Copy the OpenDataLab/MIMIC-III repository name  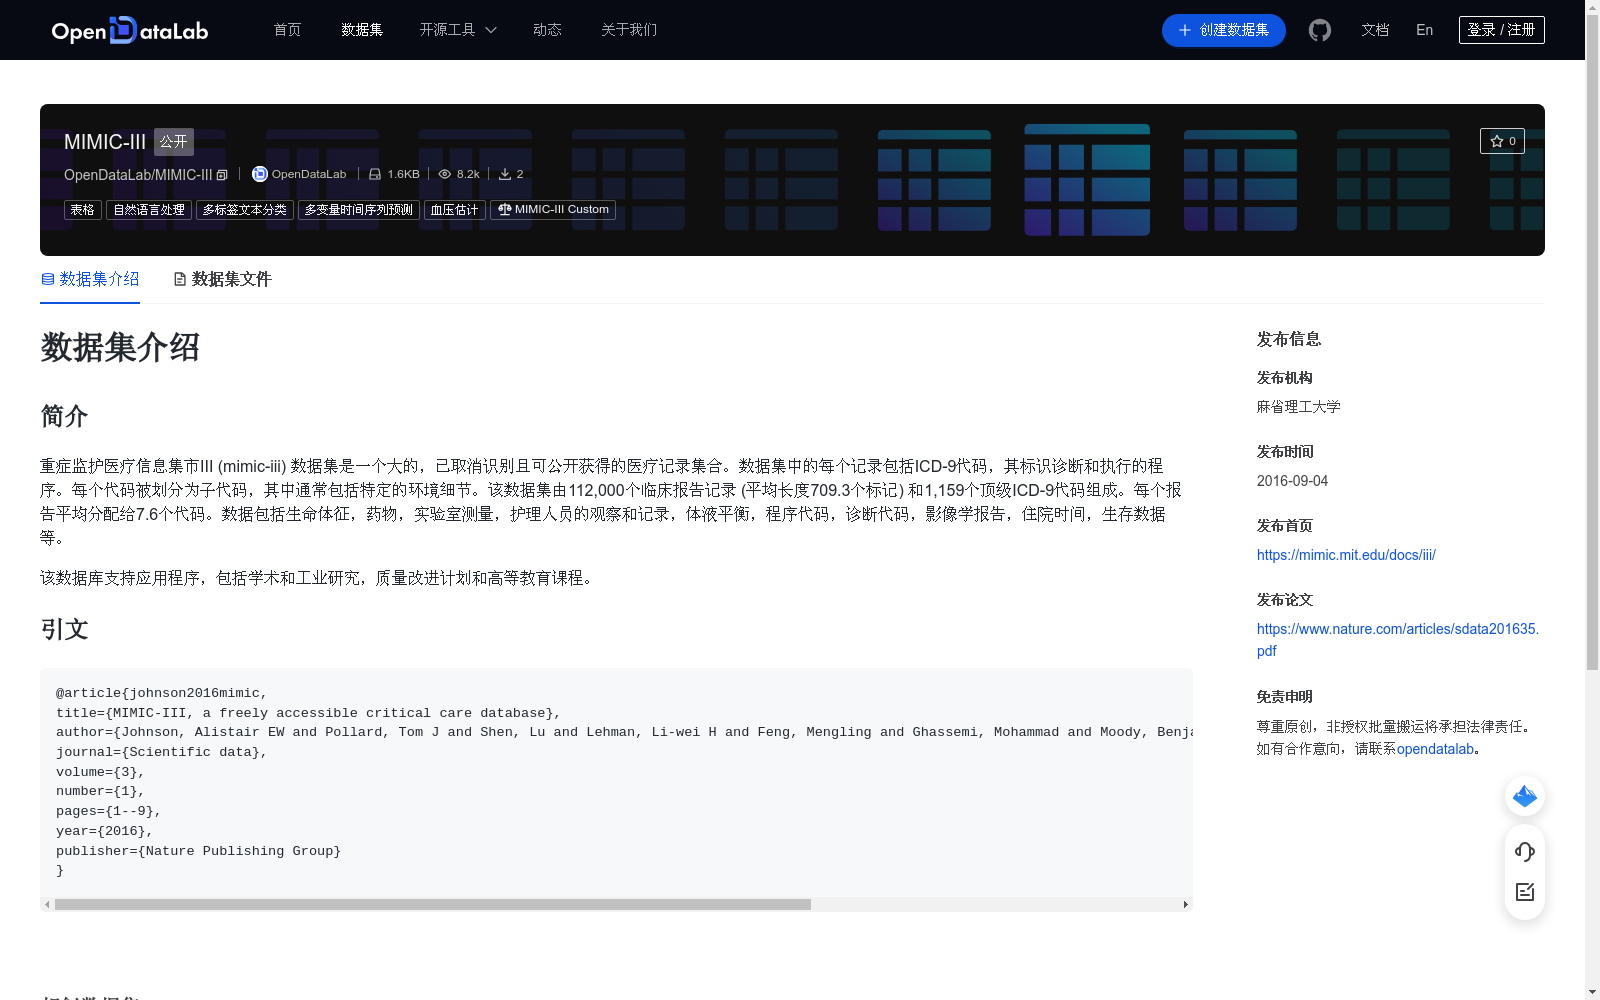click(221, 174)
